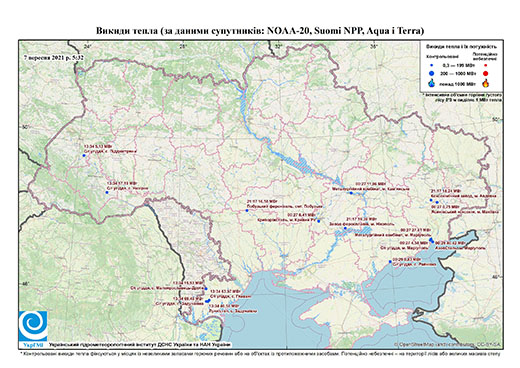Click the legend heading Викиди тепла і їх потужність
This screenshot has height=368, width=520.
click(x=461, y=47)
